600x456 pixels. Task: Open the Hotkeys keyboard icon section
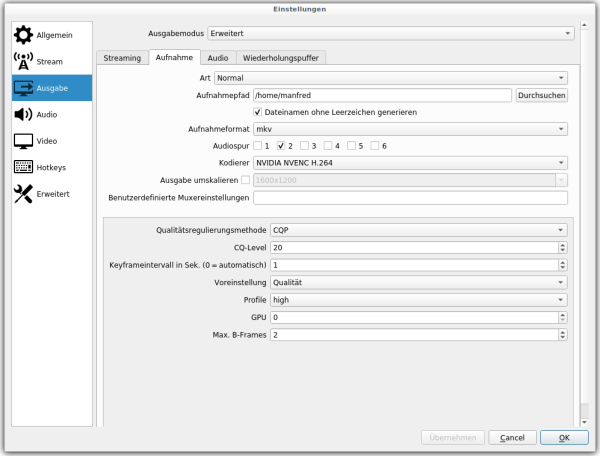pyautogui.click(x=23, y=168)
